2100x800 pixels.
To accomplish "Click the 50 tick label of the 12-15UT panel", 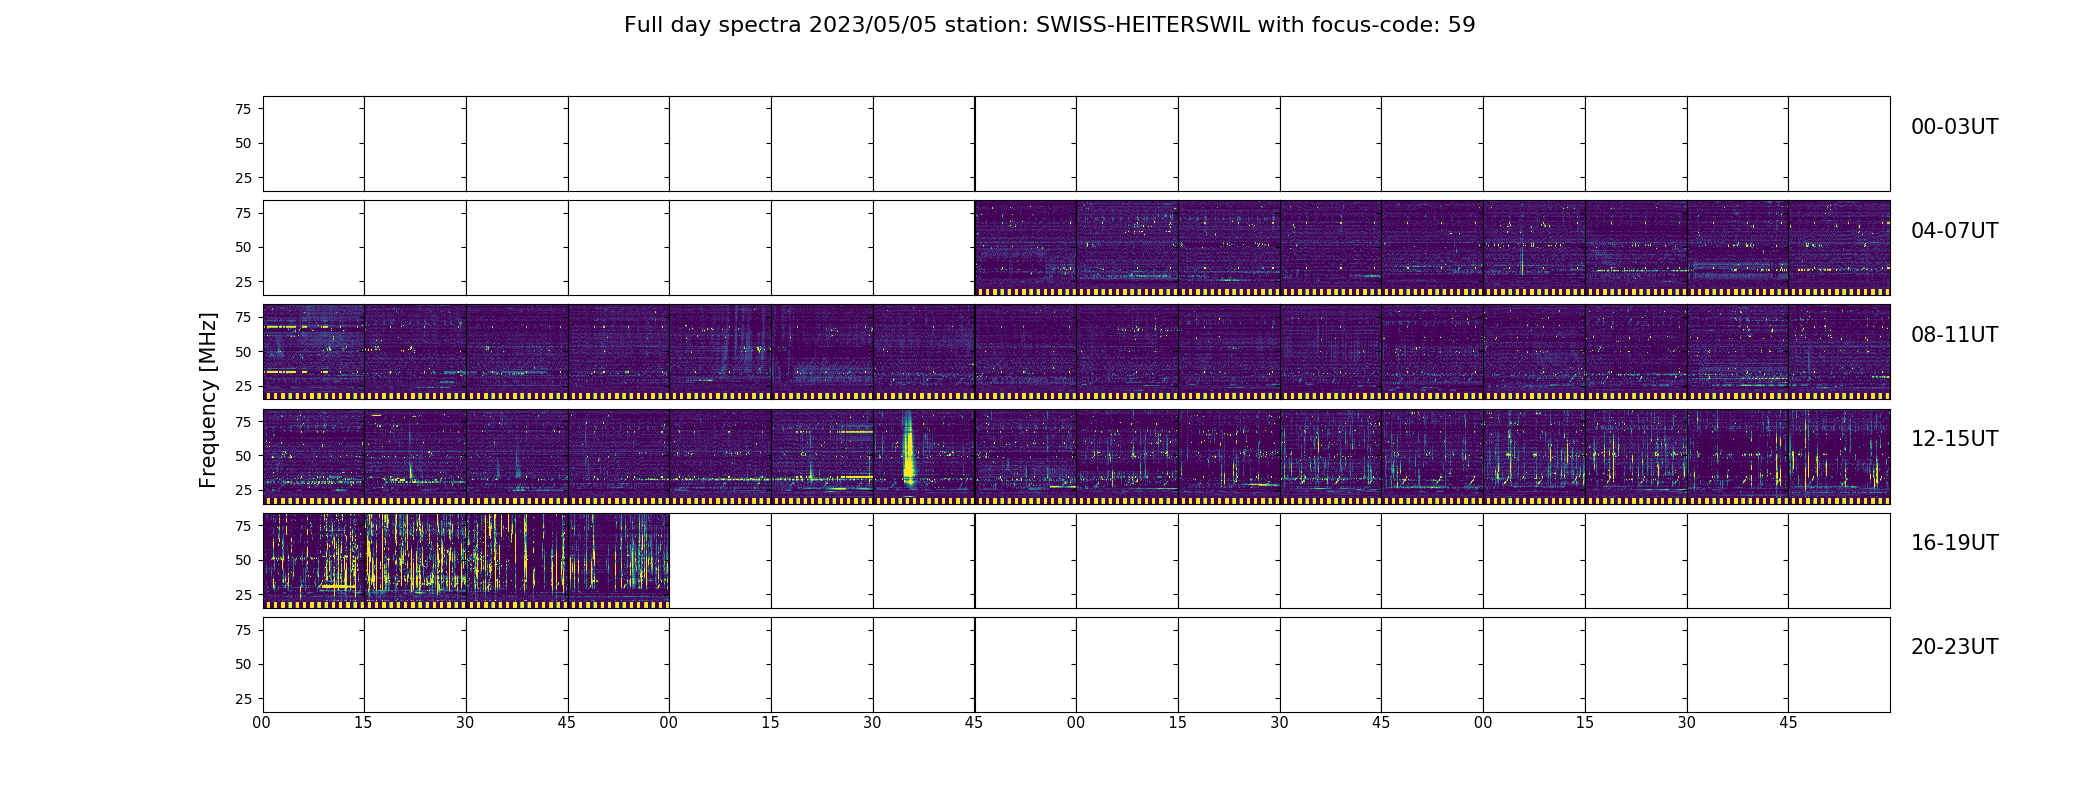I will 243,456.
